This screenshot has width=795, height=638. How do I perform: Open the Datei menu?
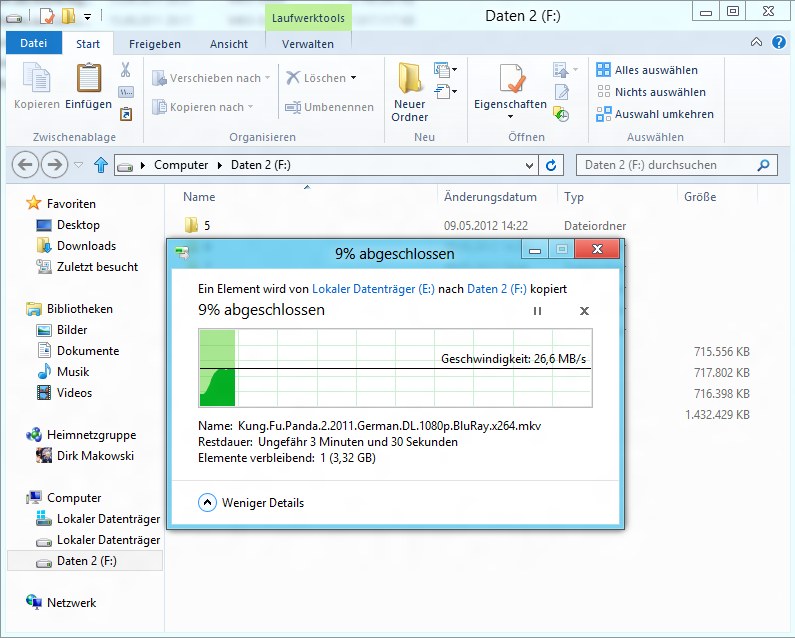click(33, 43)
